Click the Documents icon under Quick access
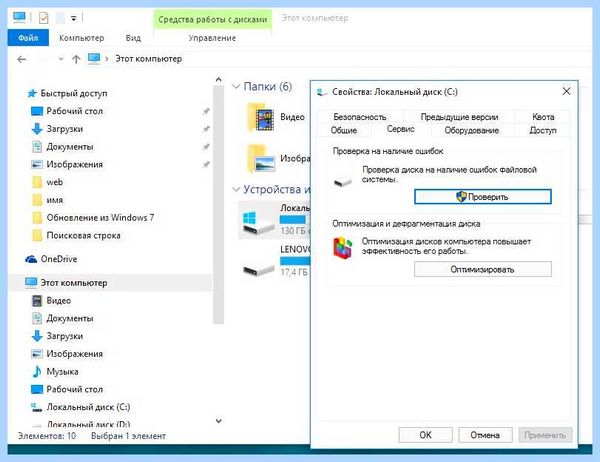The width and height of the screenshot is (600, 462). click(x=37, y=147)
